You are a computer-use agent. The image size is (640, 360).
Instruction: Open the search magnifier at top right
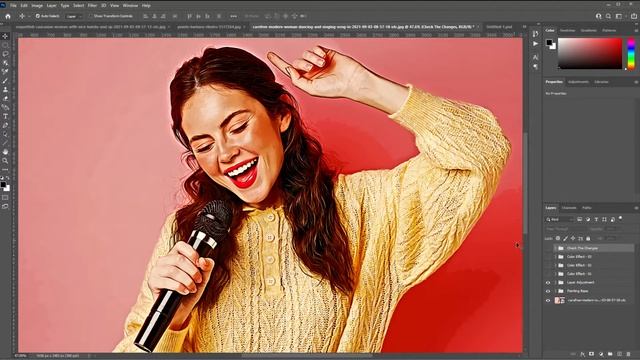[608, 16]
